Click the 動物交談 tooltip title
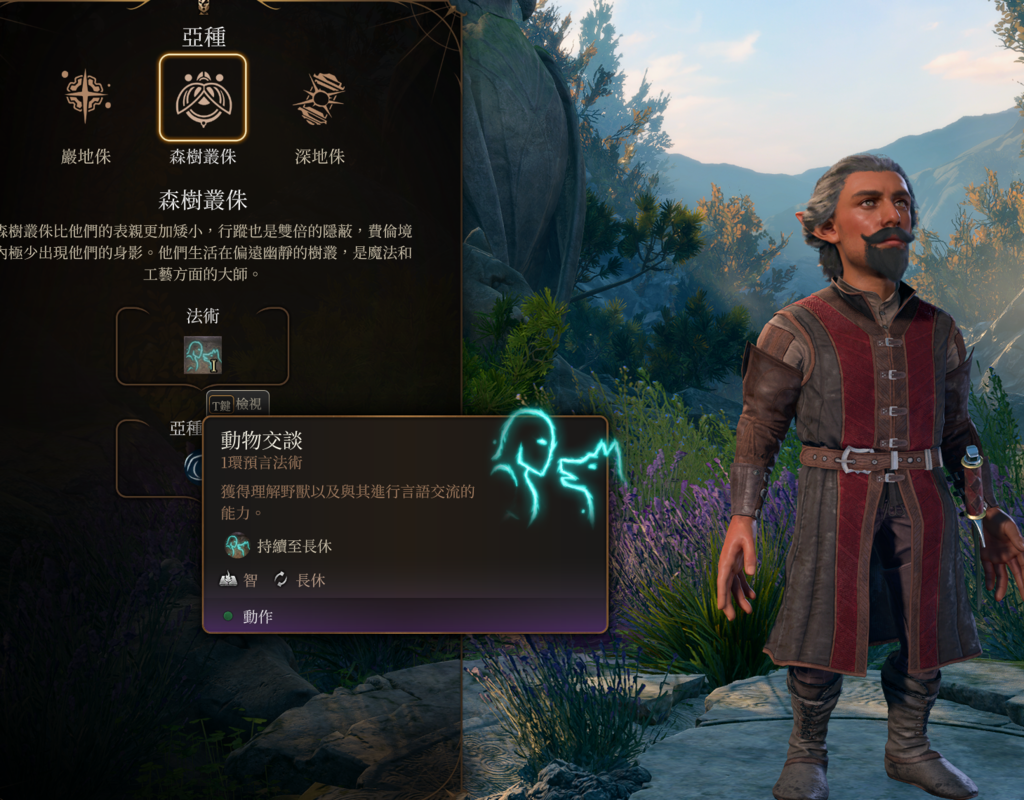The width and height of the screenshot is (1024, 800). [261, 440]
